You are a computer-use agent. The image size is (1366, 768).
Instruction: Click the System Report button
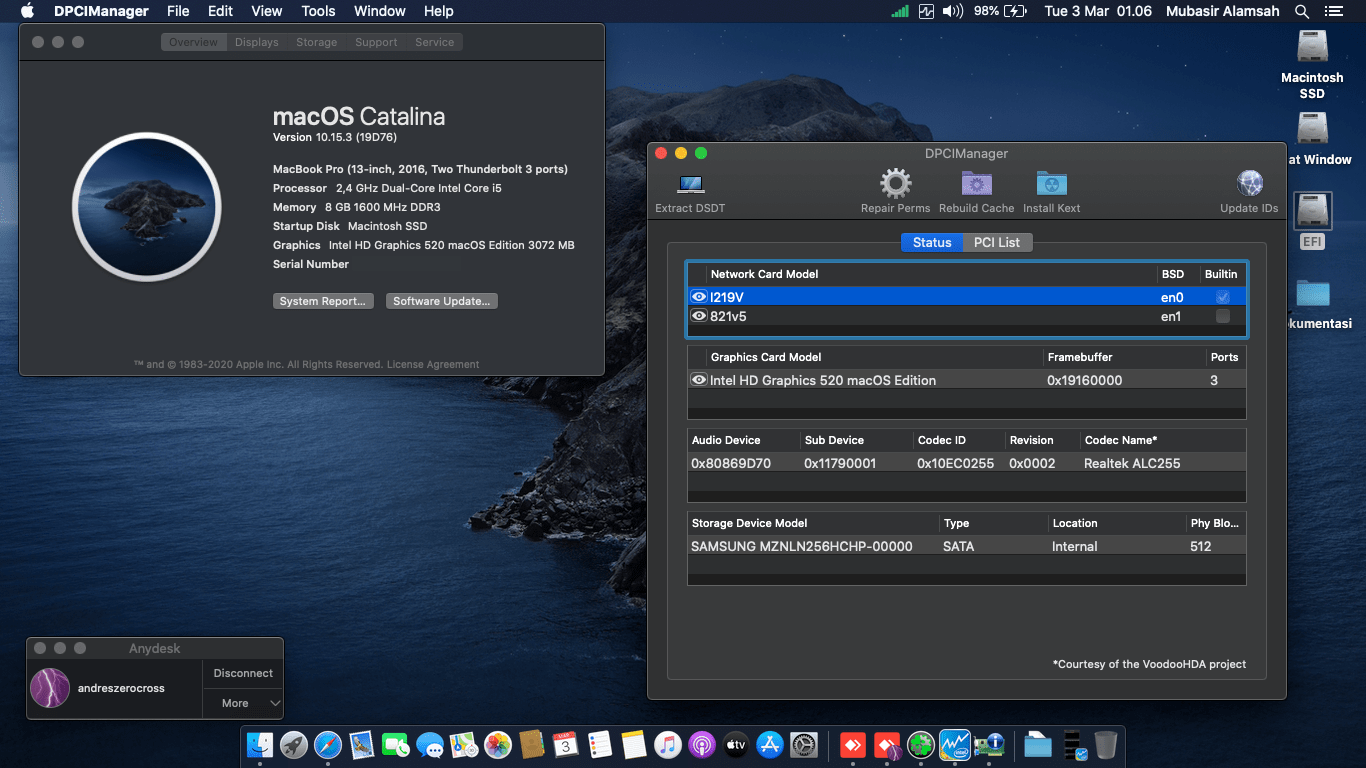323,301
